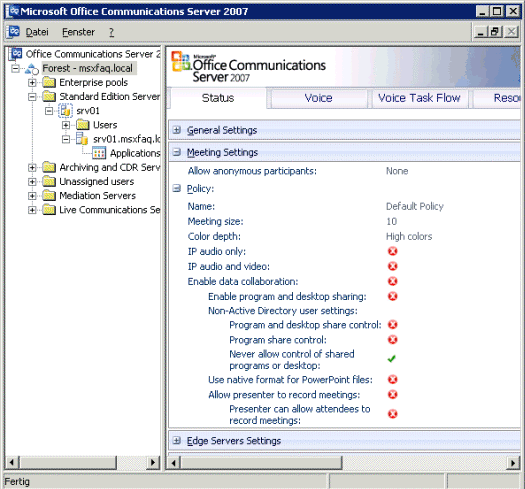This screenshot has height=489, width=525.
Task: Click the IP audio only red X status
Action: point(392,251)
